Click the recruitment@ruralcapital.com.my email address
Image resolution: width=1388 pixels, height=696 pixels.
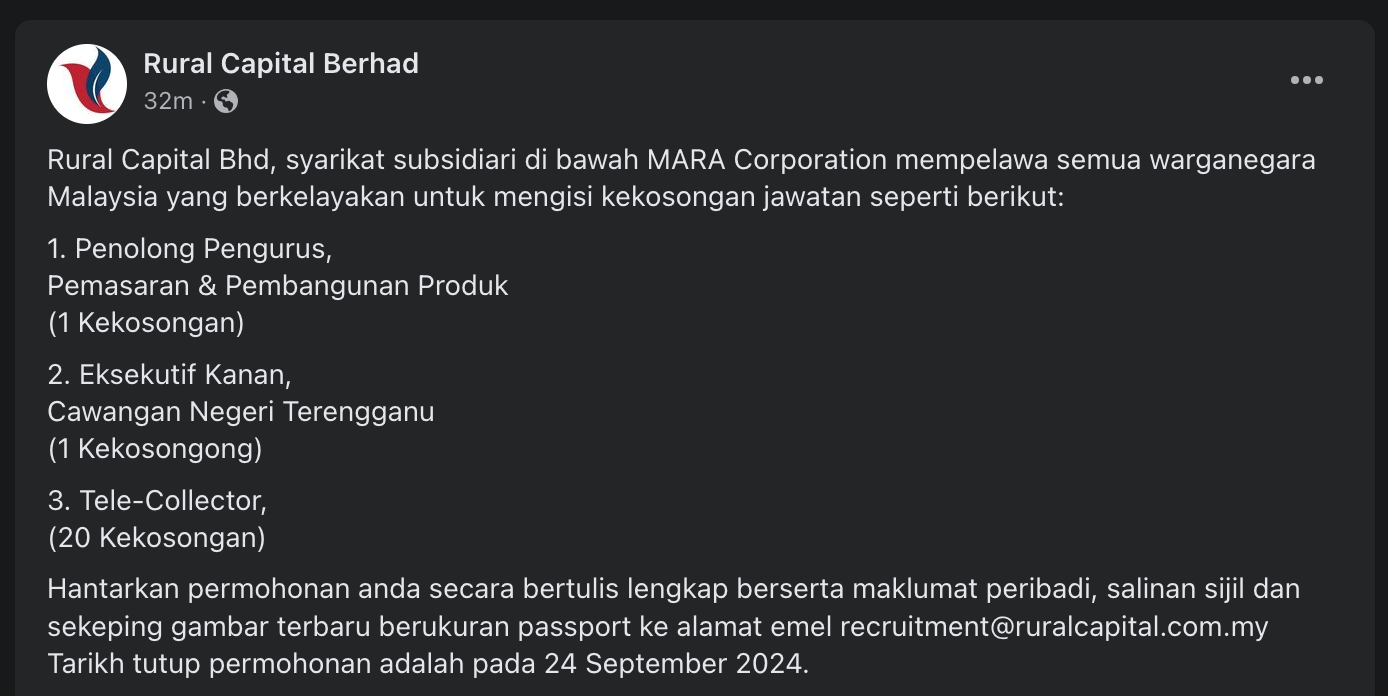[1054, 627]
